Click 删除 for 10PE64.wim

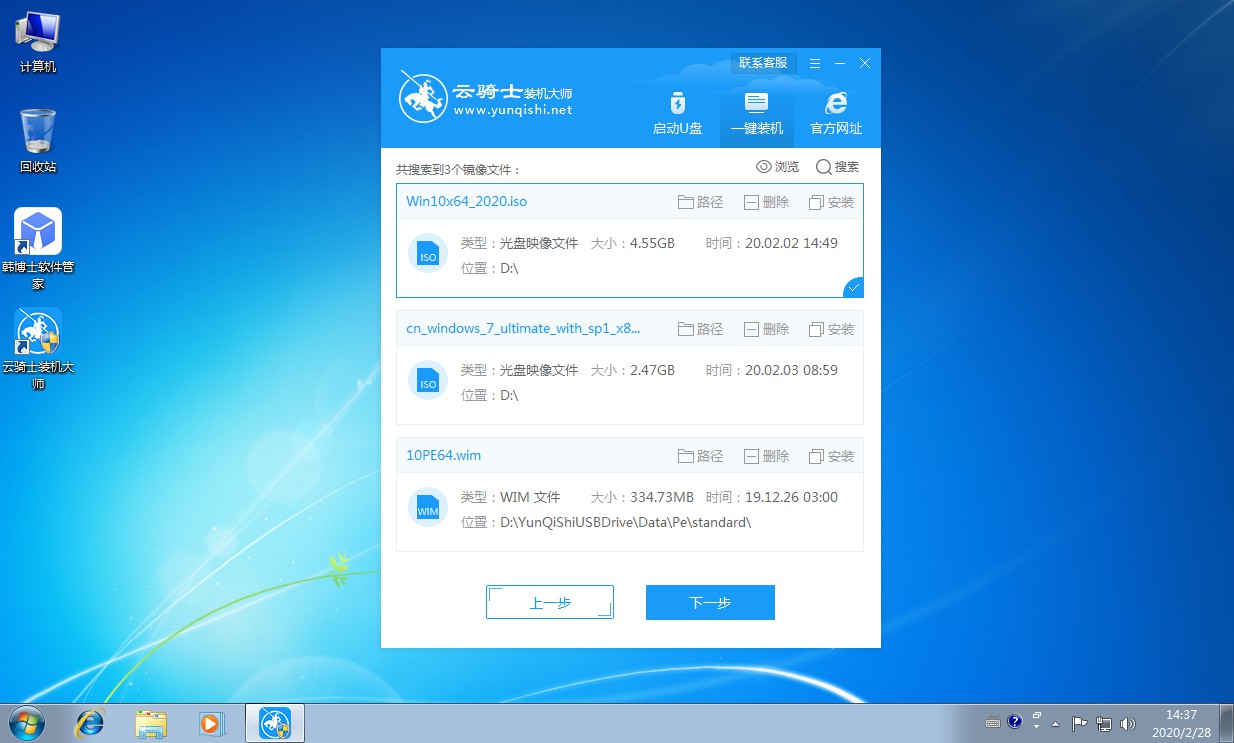(766, 456)
